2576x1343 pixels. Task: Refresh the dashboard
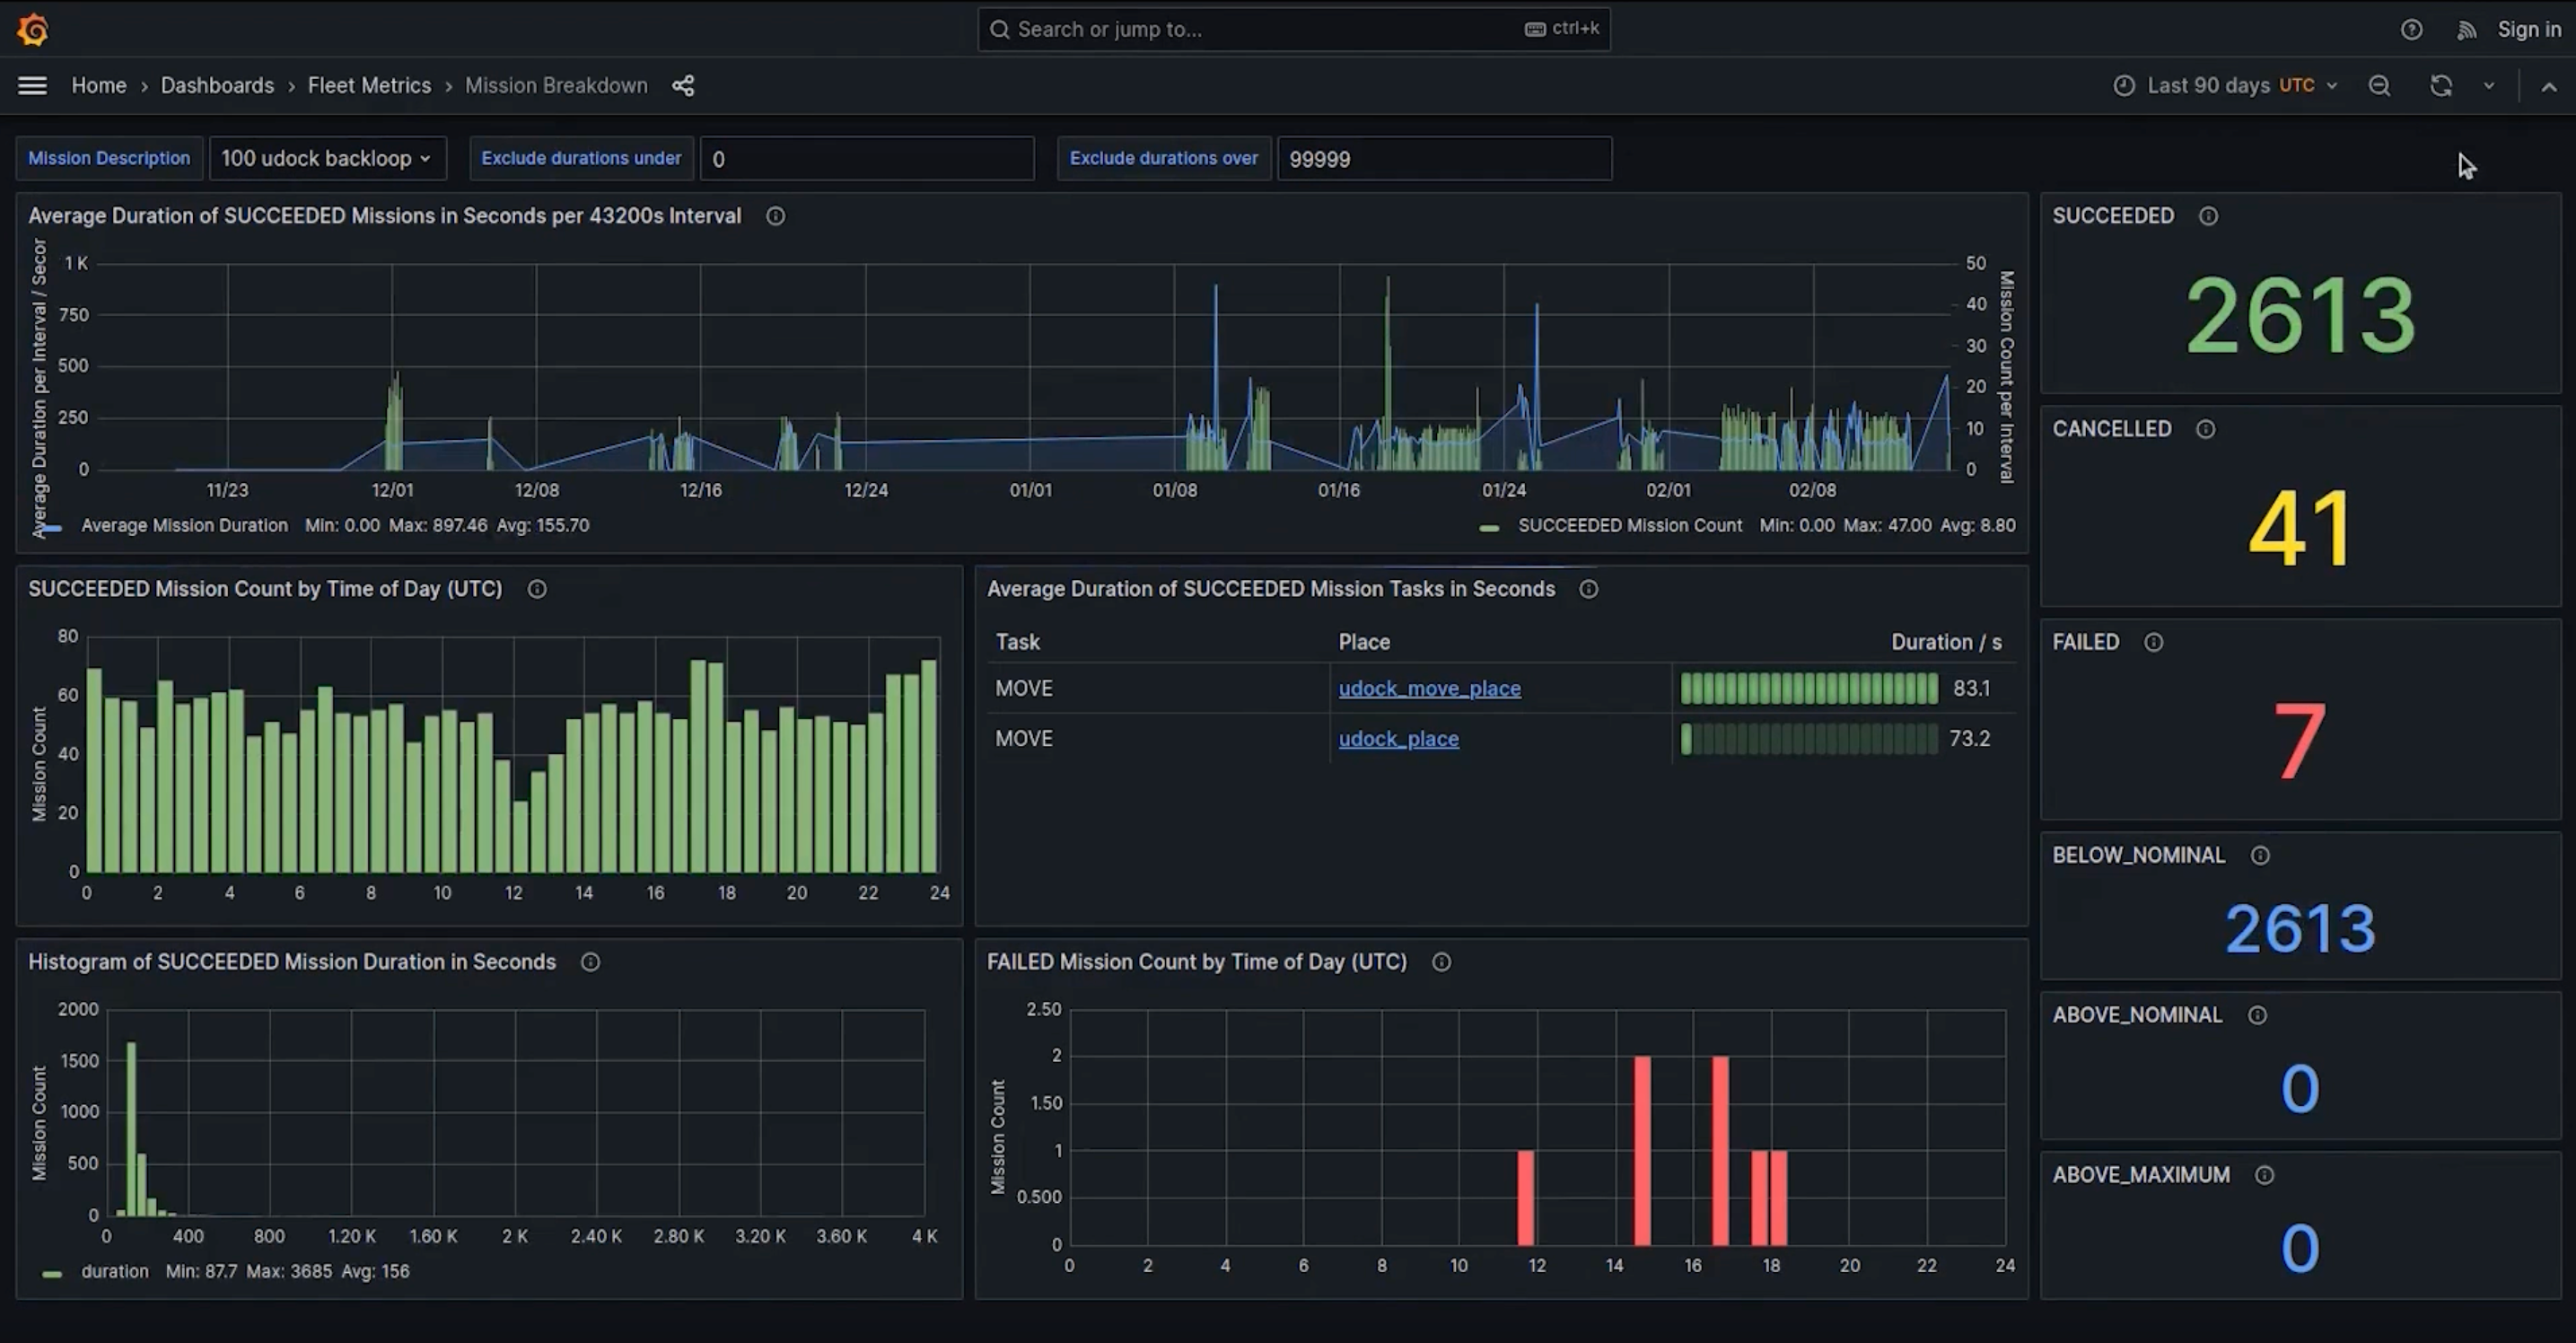(x=2441, y=86)
